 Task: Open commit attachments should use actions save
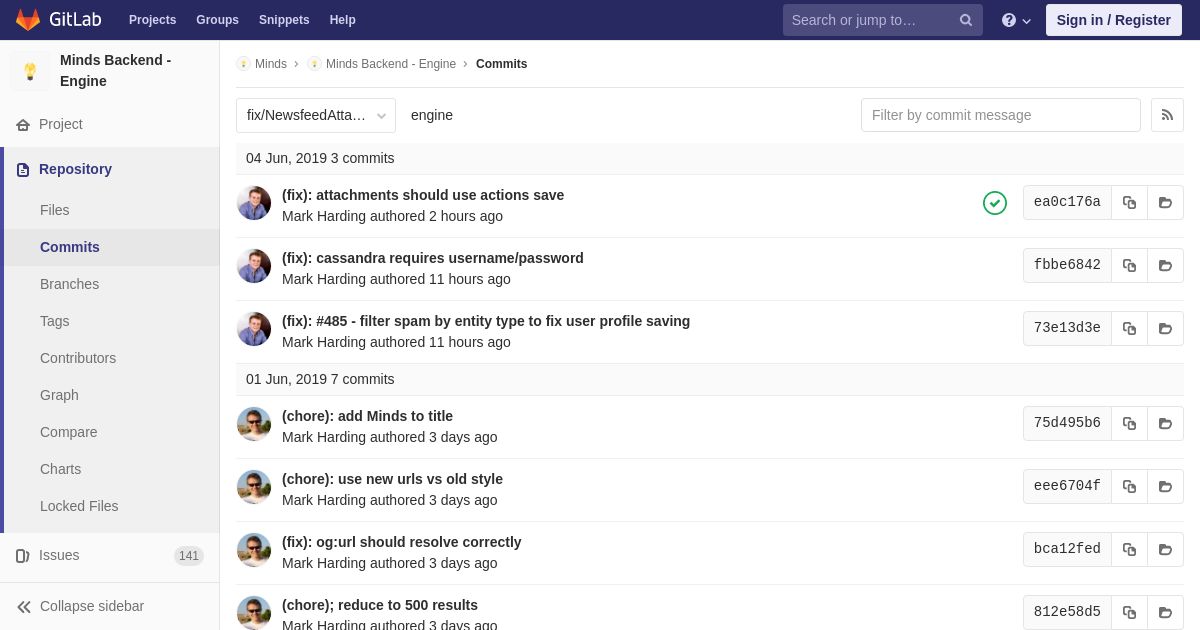click(x=423, y=195)
